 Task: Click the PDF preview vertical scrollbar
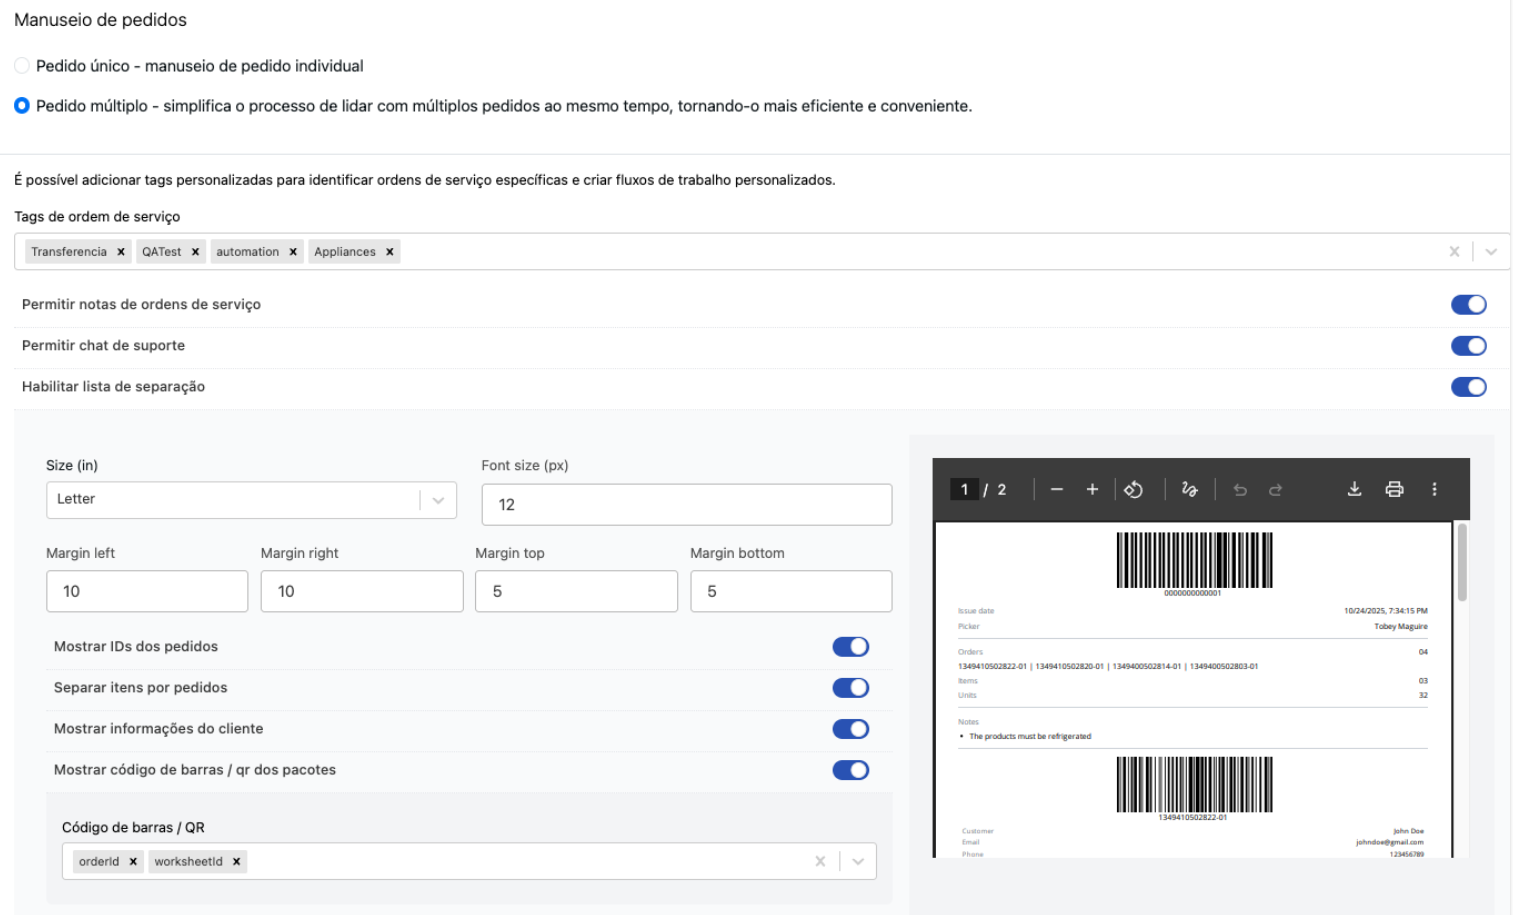pos(1461,562)
